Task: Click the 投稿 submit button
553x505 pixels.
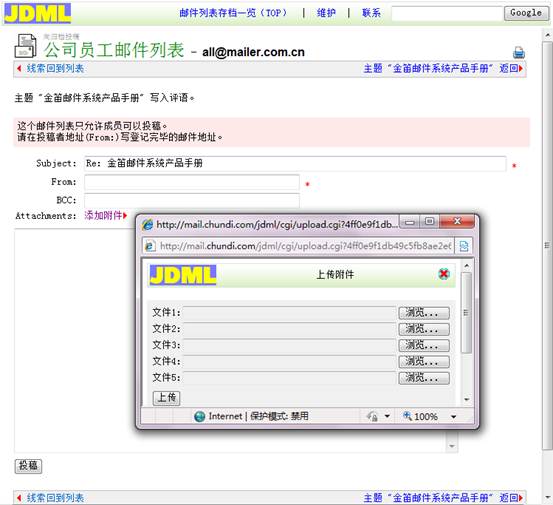Action: [x=28, y=466]
